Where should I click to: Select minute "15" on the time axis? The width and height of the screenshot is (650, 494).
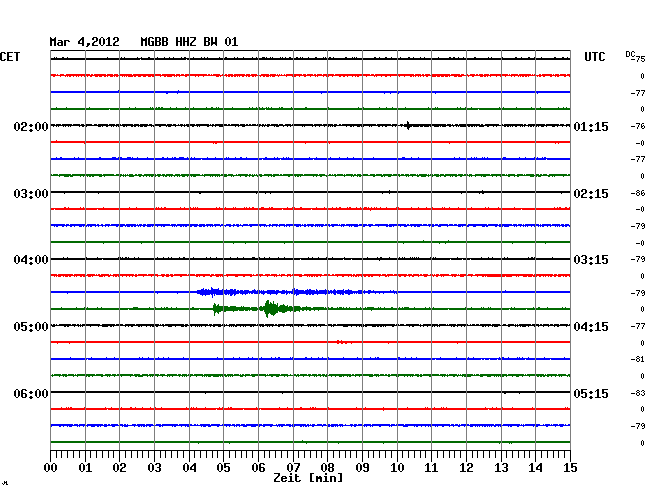pos(570,467)
